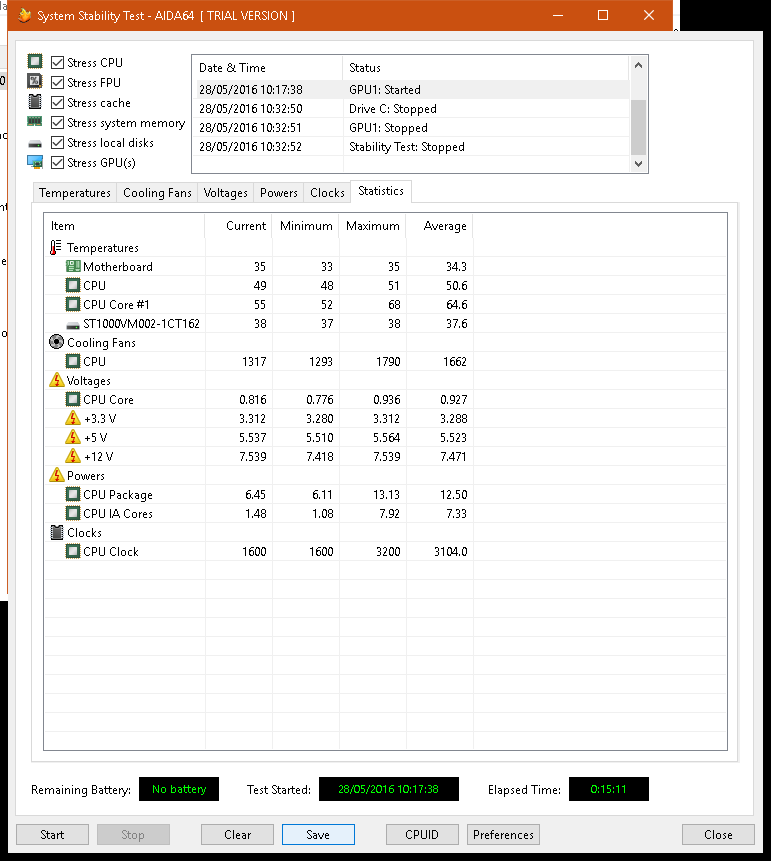Viewport: 771px width, 861px height.
Task: Click the memory chip icon of Clocks group
Action: [x=57, y=532]
